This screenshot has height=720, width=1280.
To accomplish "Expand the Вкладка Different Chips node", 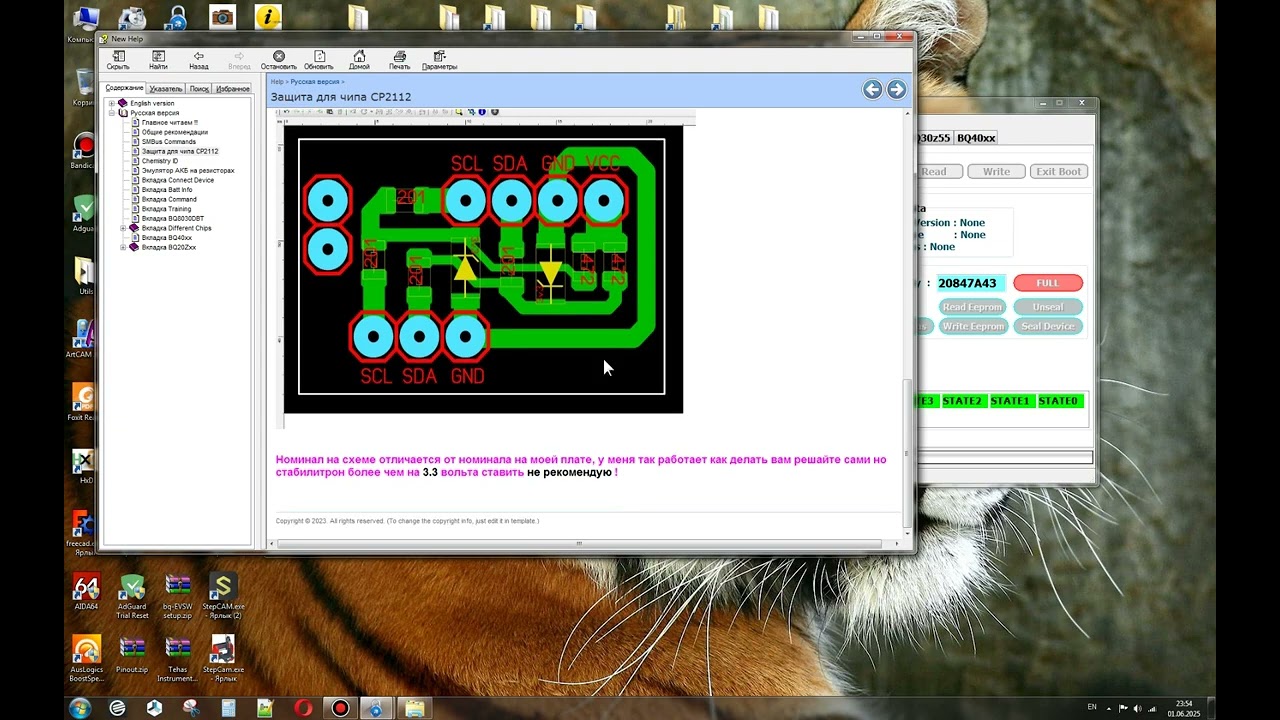I will (x=123, y=228).
